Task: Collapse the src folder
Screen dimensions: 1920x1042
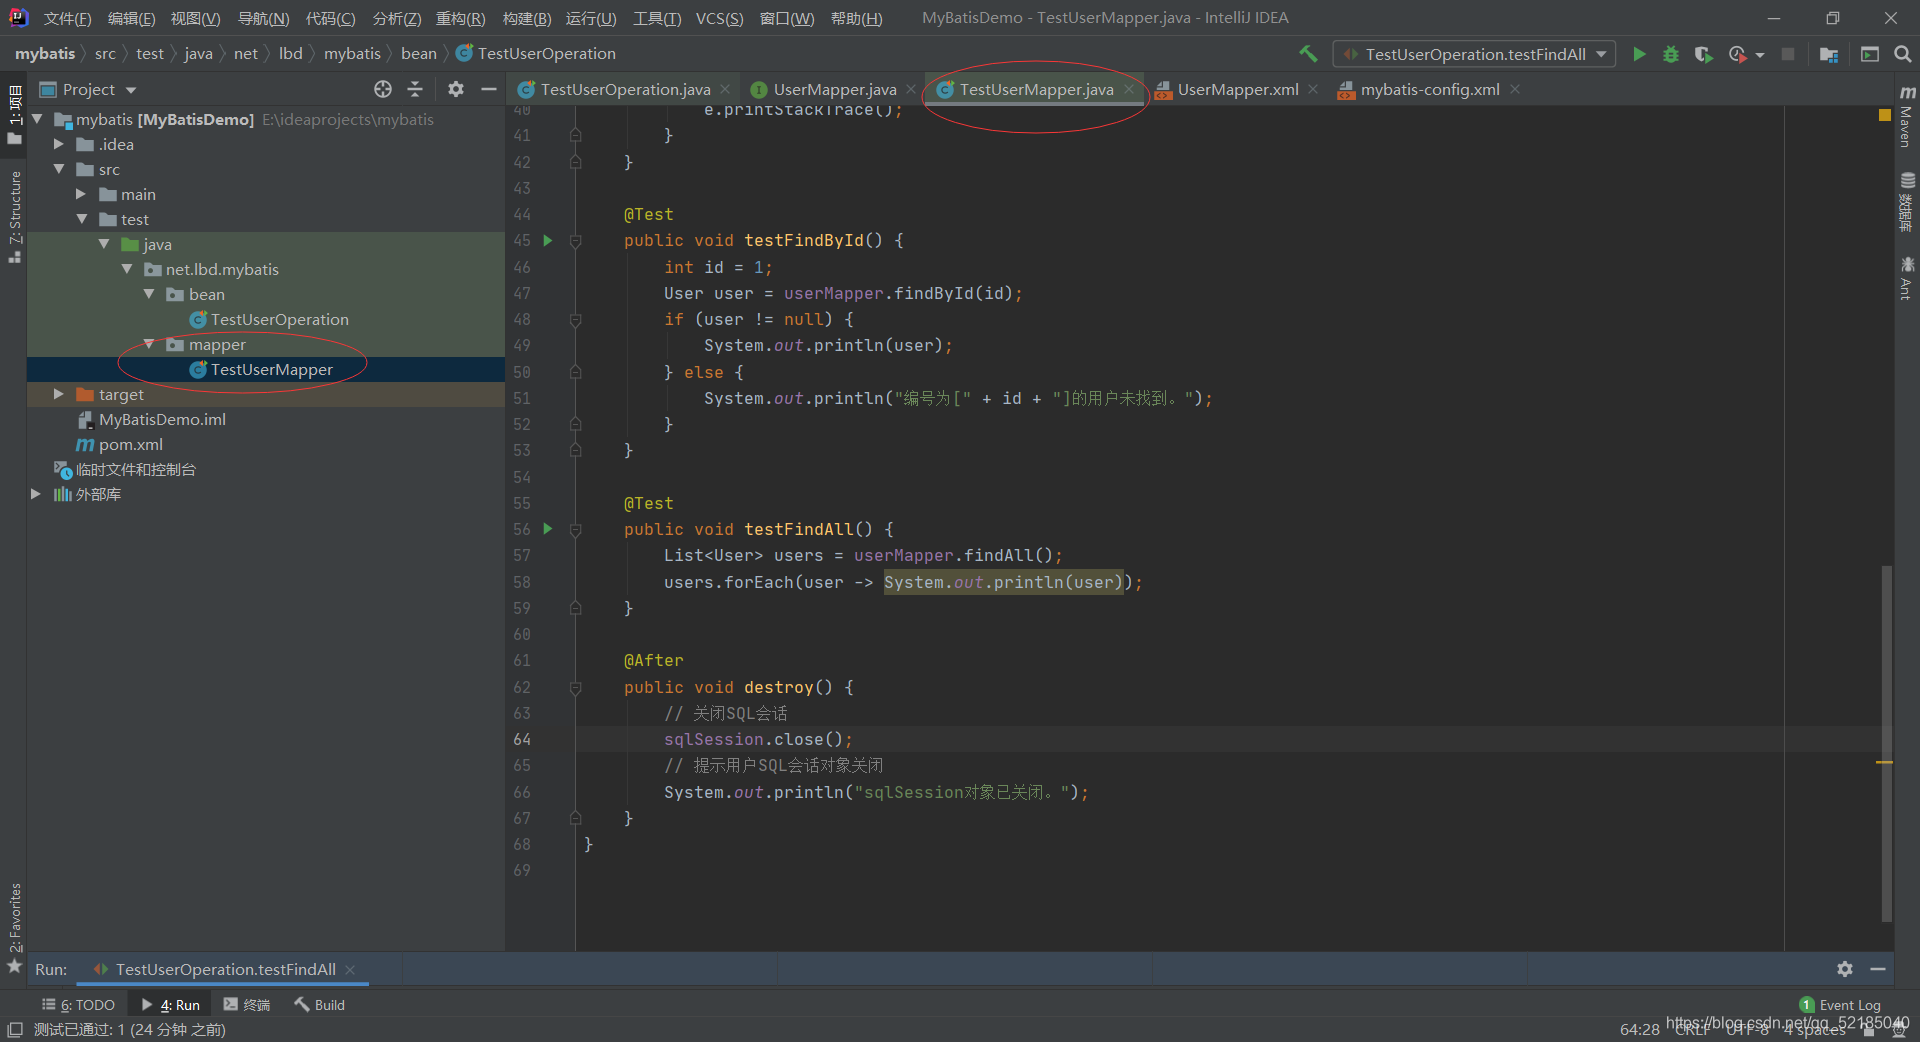Action: tap(59, 169)
